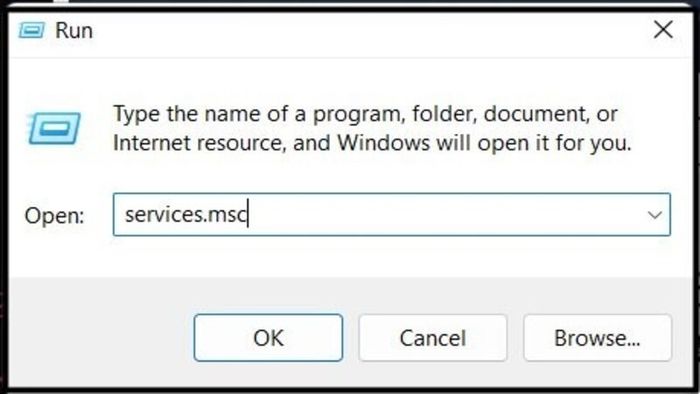This screenshot has height=394, width=700.
Task: Click the large Run dialog icon
Action: click(54, 129)
